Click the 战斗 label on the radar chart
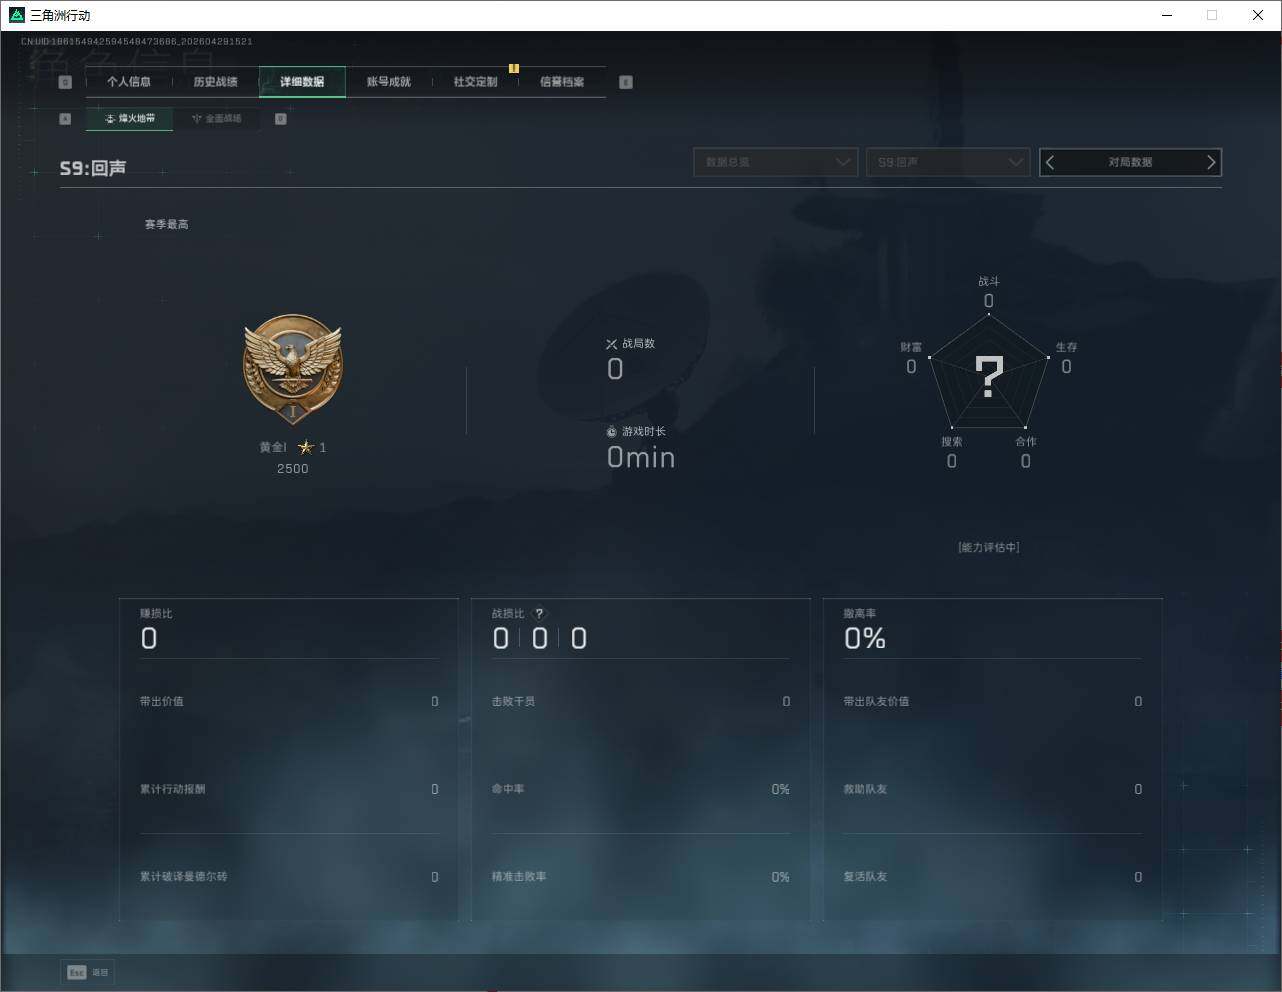Screen dimensions: 1282x992 click(x=989, y=282)
